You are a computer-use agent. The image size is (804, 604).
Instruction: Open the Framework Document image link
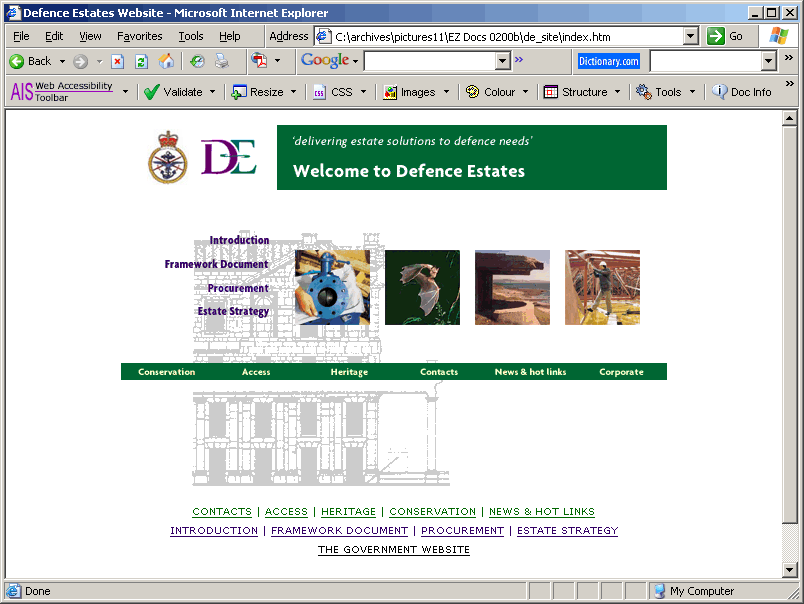click(216, 264)
